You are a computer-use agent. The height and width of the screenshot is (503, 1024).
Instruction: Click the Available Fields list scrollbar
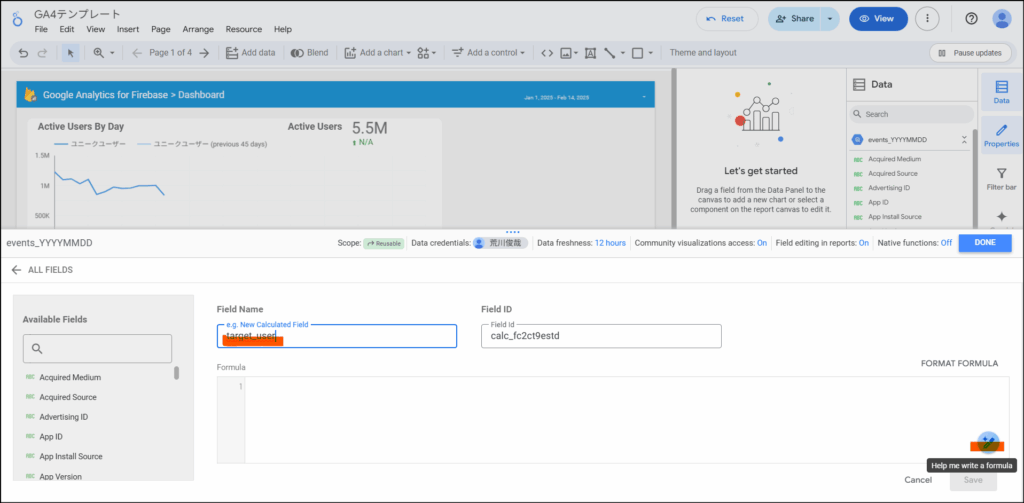coord(176,373)
